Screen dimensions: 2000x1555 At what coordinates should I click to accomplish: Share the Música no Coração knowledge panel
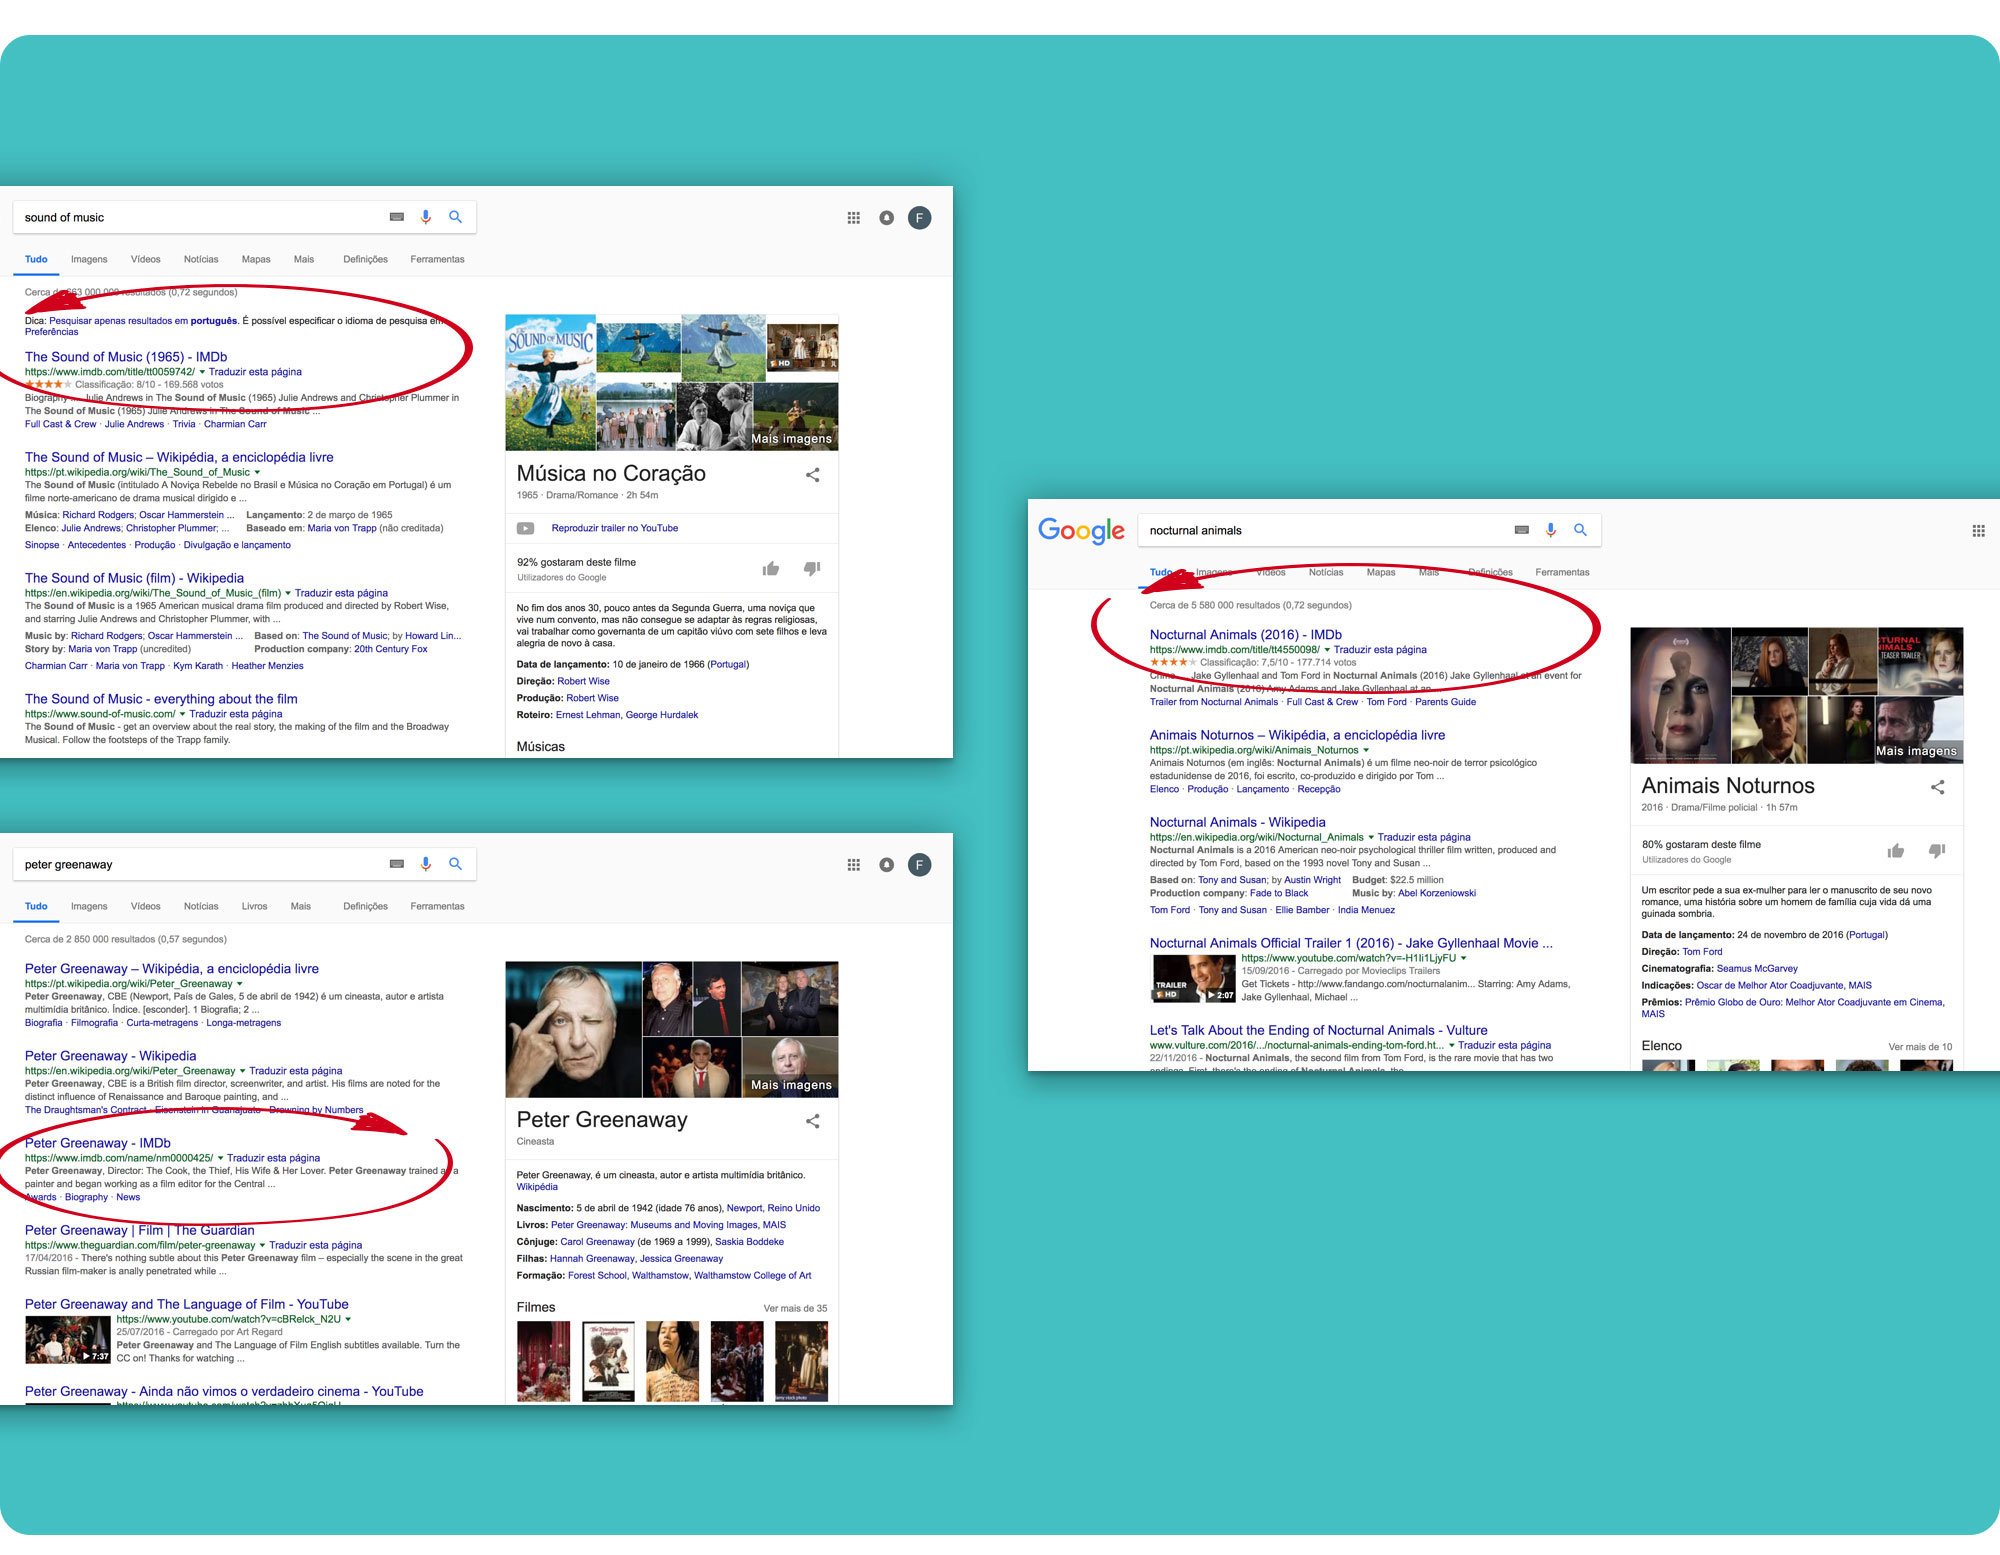[x=813, y=475]
